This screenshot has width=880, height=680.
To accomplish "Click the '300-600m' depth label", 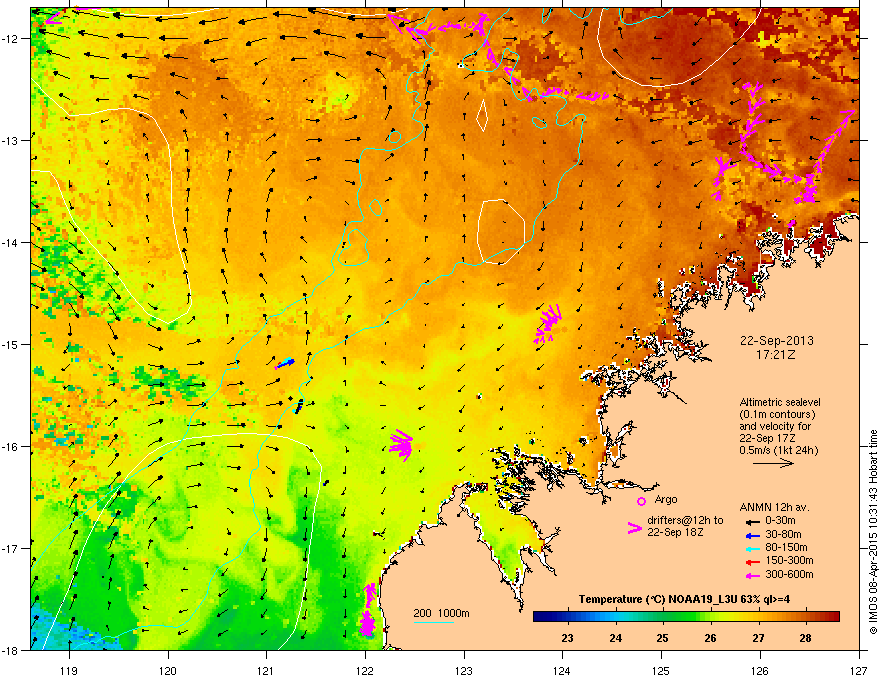I will 789,575.
